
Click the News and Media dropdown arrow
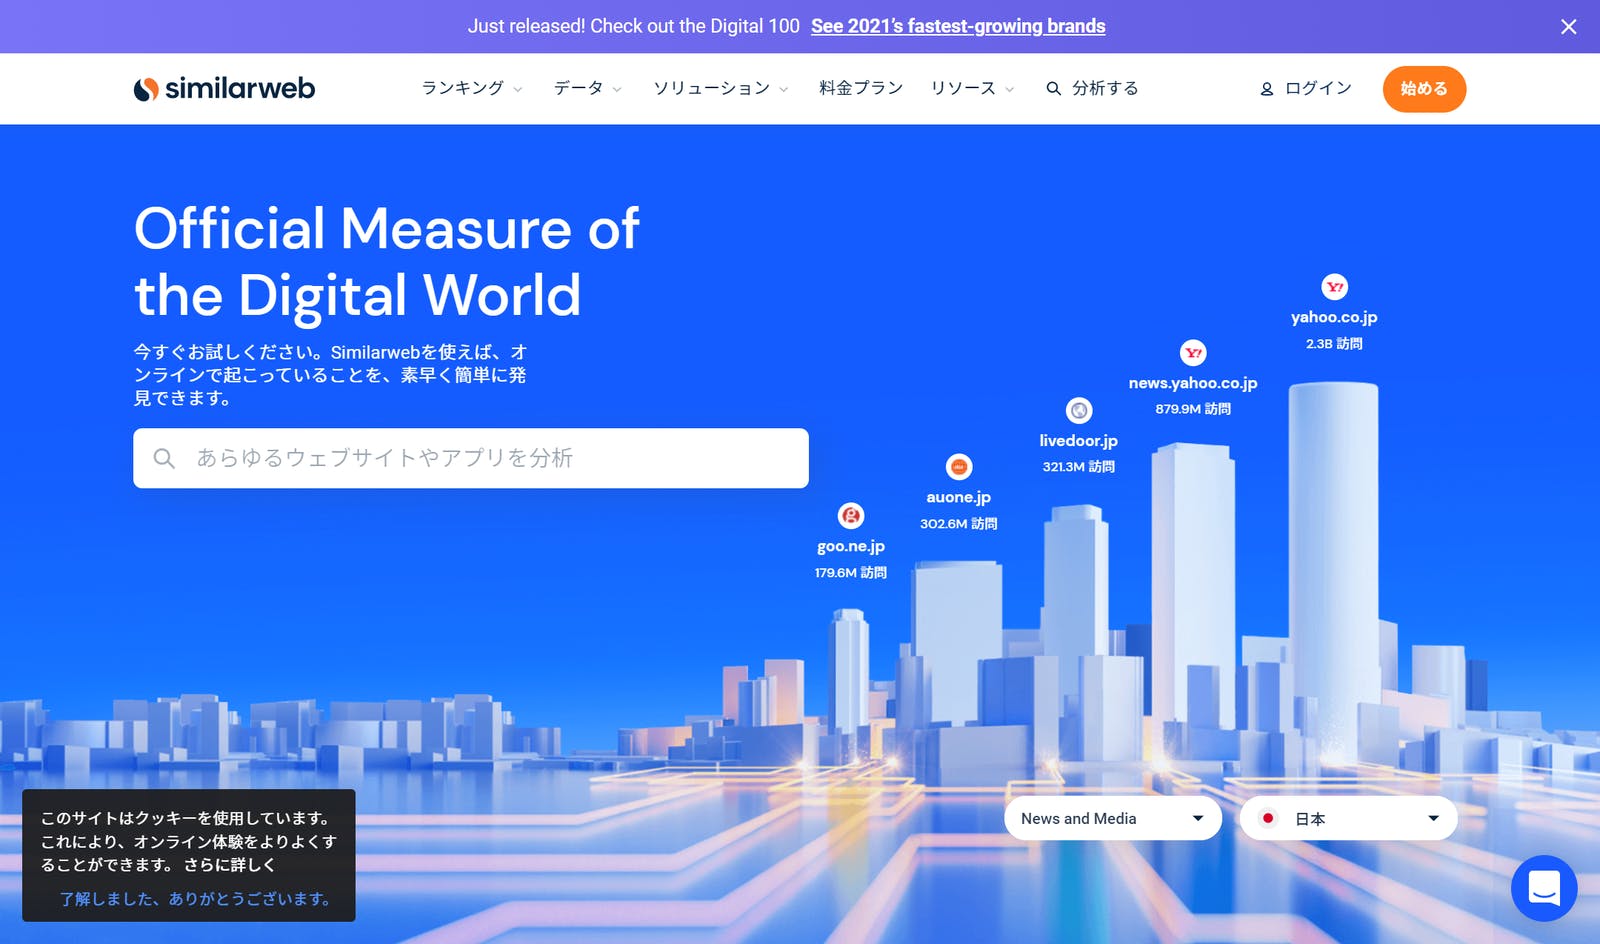pos(1198,818)
